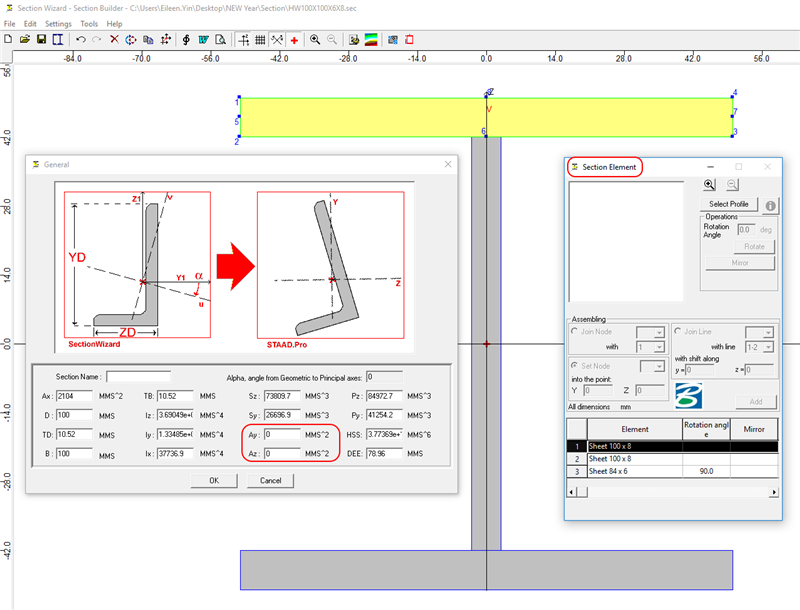This screenshot has height=610, width=800.
Task: Toggle the grid display toolbar icon
Action: (260, 40)
